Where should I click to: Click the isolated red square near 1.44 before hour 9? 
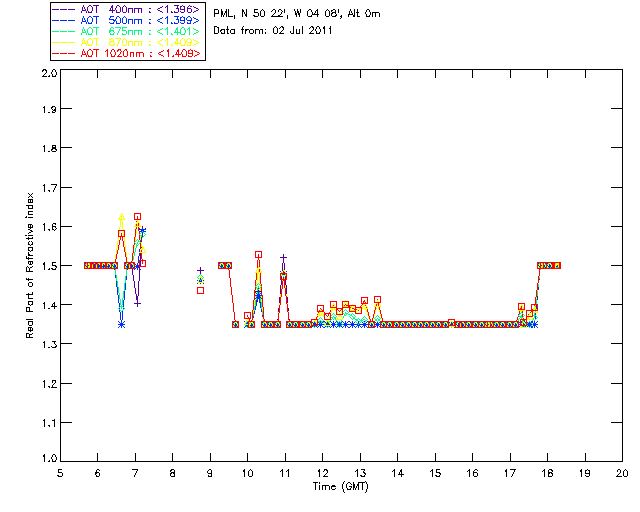pos(200,291)
